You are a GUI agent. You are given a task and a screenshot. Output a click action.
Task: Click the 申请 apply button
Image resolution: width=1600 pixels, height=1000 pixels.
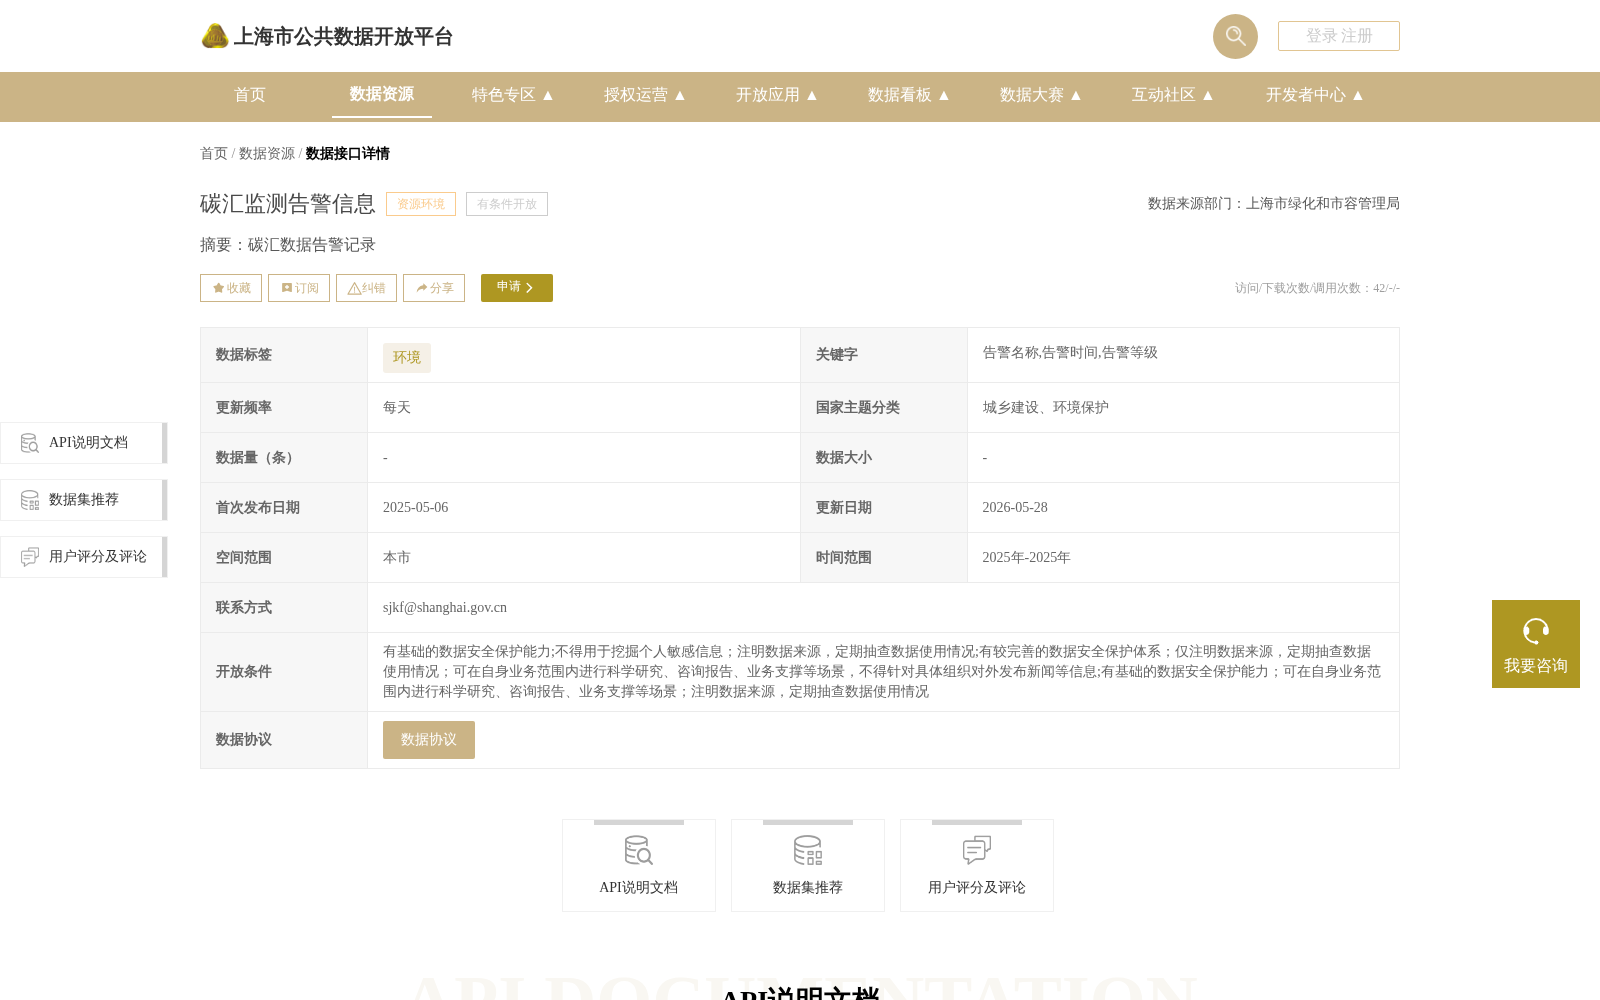[517, 288]
